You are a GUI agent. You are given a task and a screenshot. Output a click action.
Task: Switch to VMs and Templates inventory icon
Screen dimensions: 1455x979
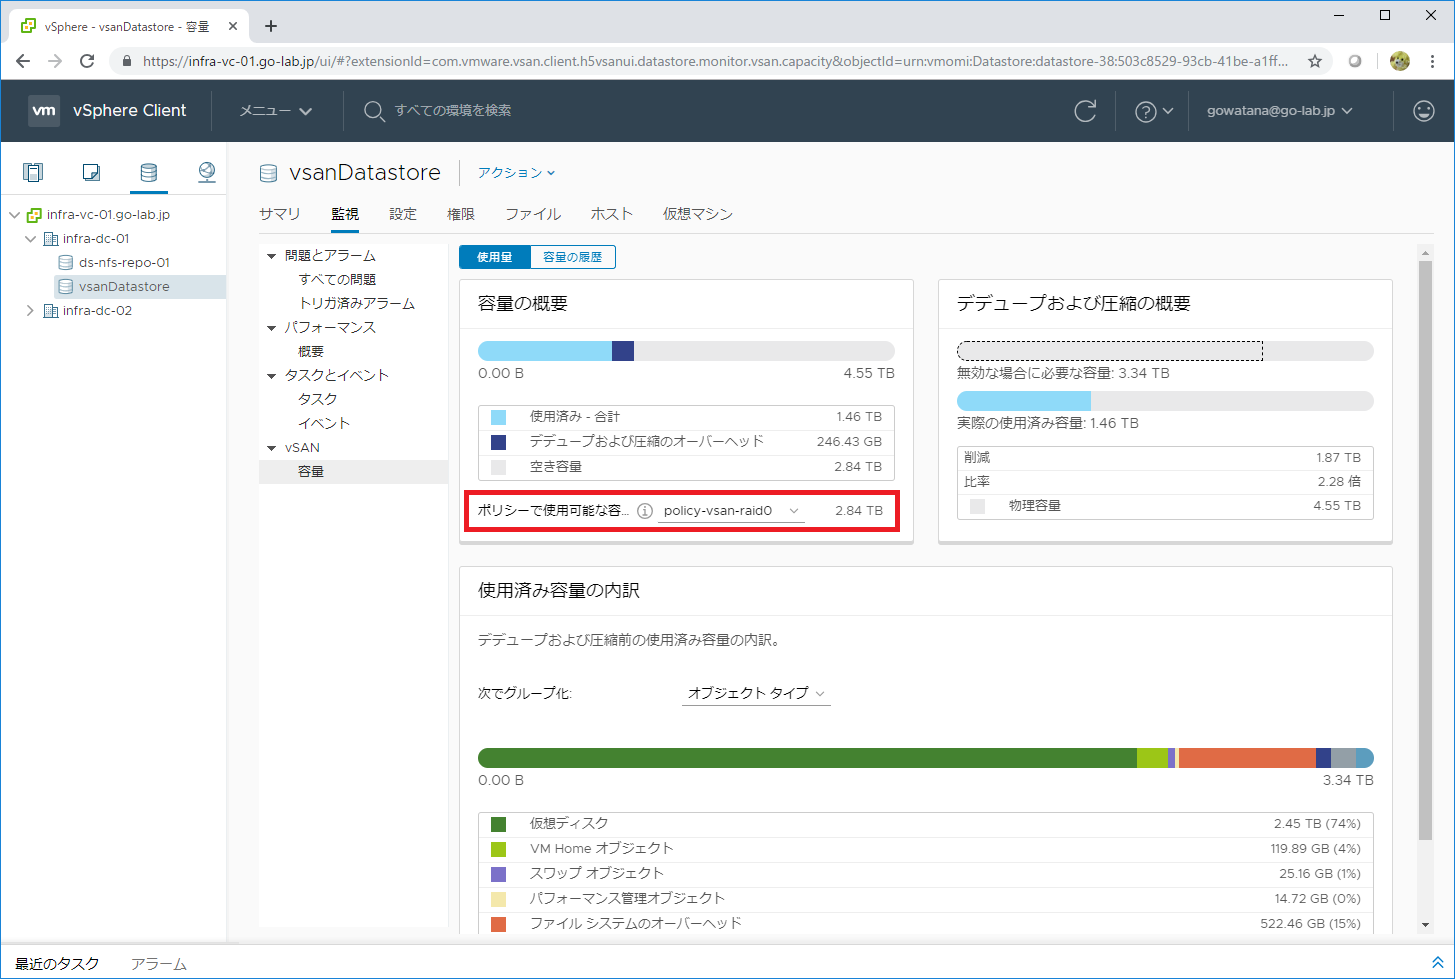pyautogui.click(x=91, y=173)
